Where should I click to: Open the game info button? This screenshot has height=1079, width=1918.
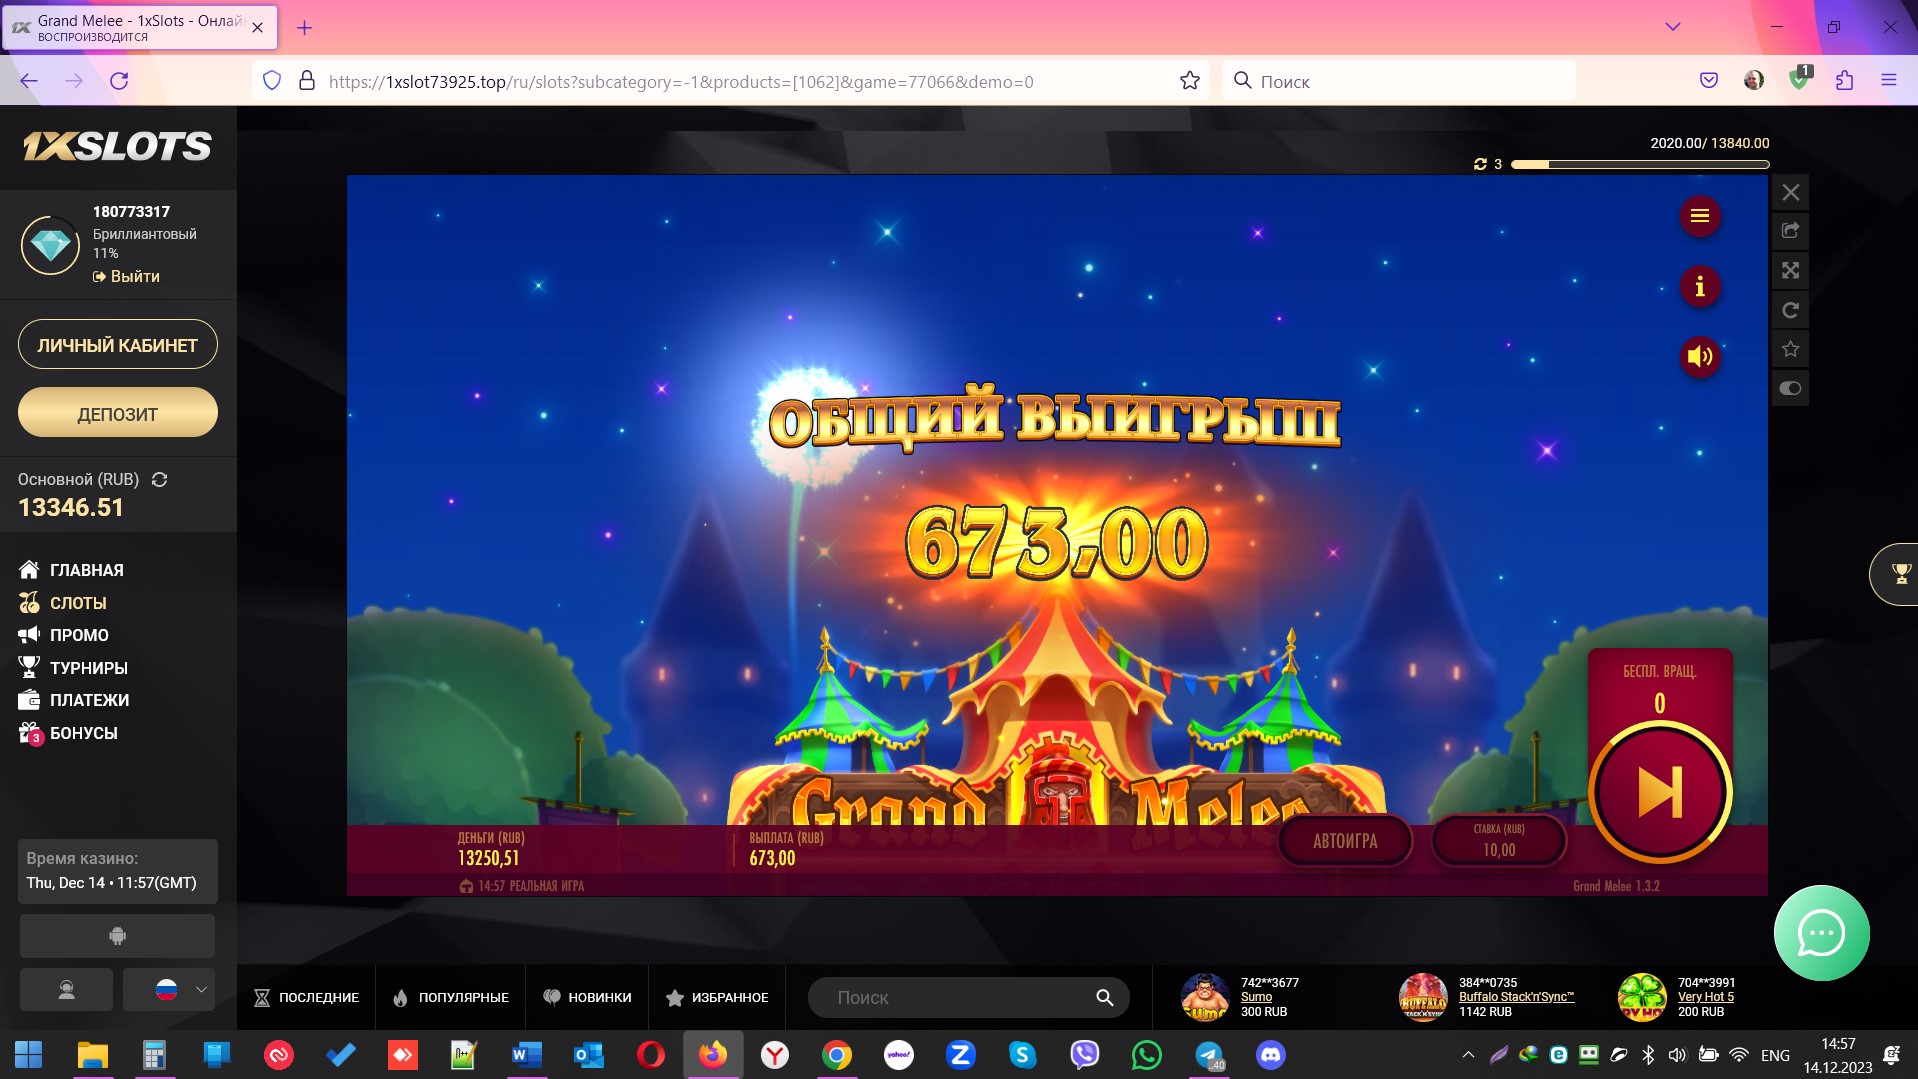point(1699,287)
